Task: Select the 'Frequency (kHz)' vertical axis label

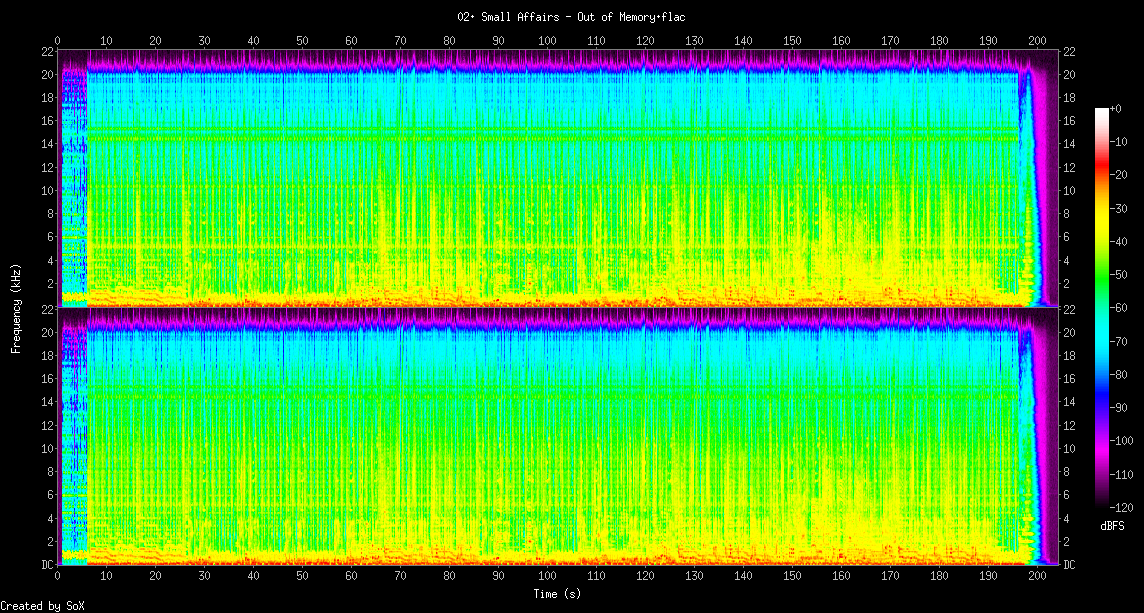Action: click(16, 306)
